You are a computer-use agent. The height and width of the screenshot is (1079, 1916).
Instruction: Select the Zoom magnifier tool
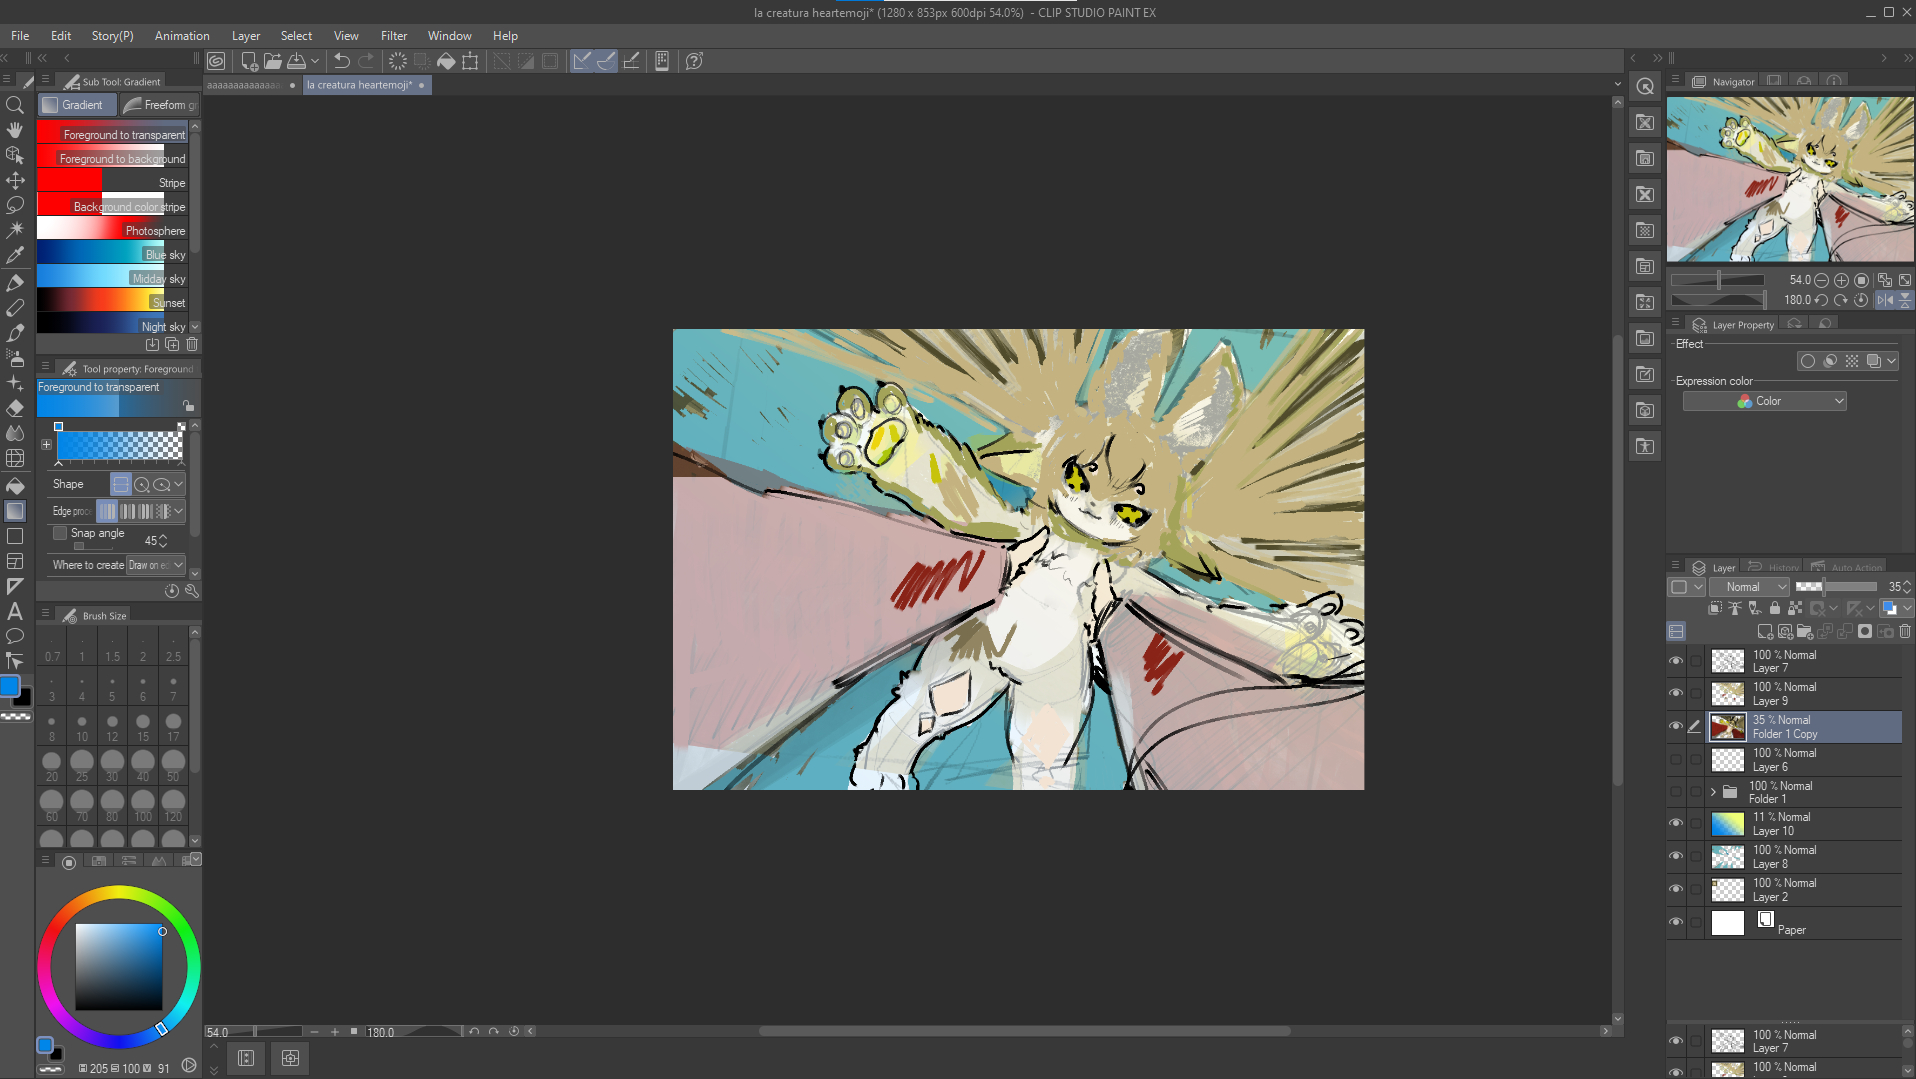tap(15, 105)
